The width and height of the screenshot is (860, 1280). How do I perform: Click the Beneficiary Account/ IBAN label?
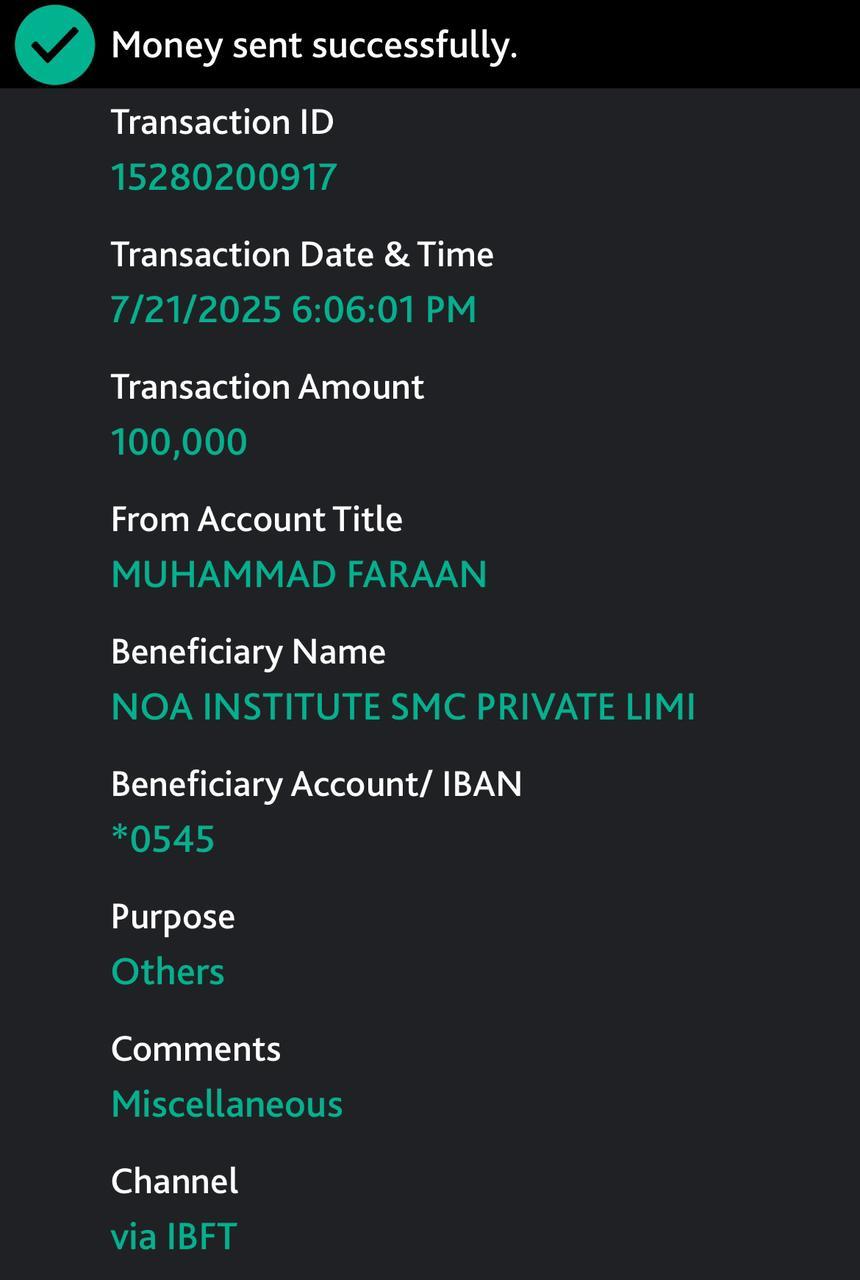click(316, 784)
